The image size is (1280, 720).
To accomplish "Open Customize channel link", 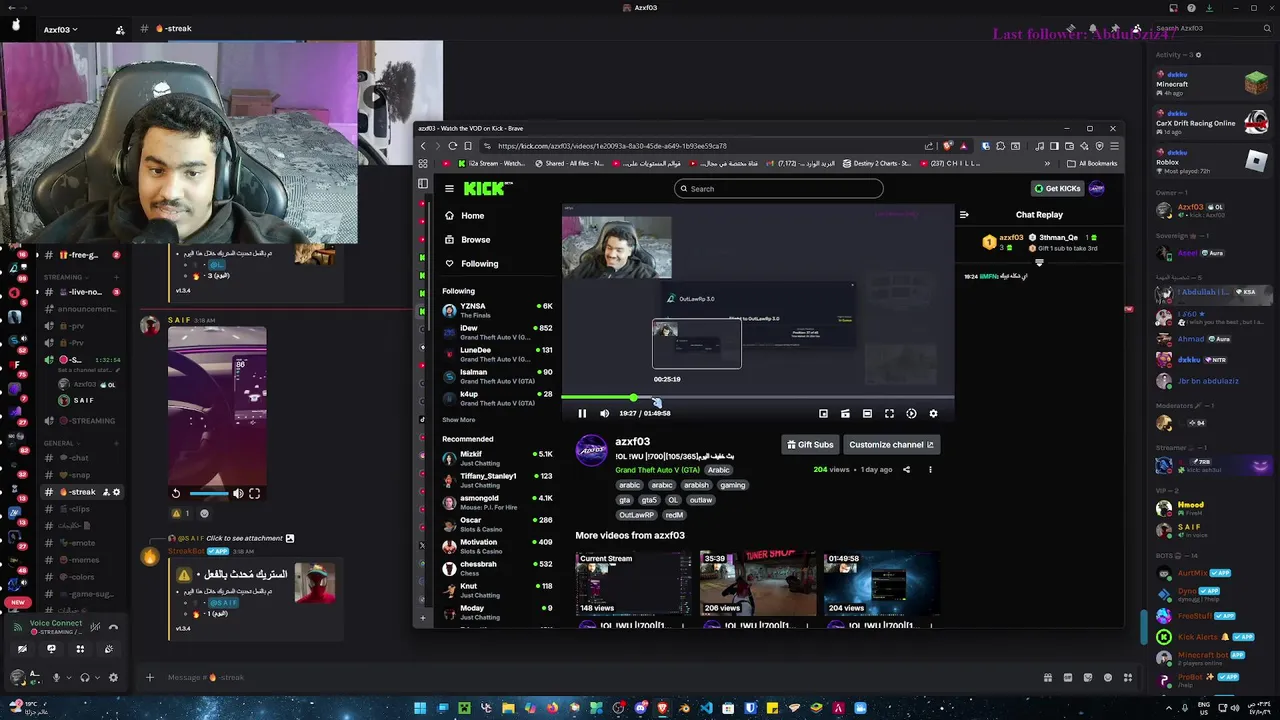I will click(891, 445).
